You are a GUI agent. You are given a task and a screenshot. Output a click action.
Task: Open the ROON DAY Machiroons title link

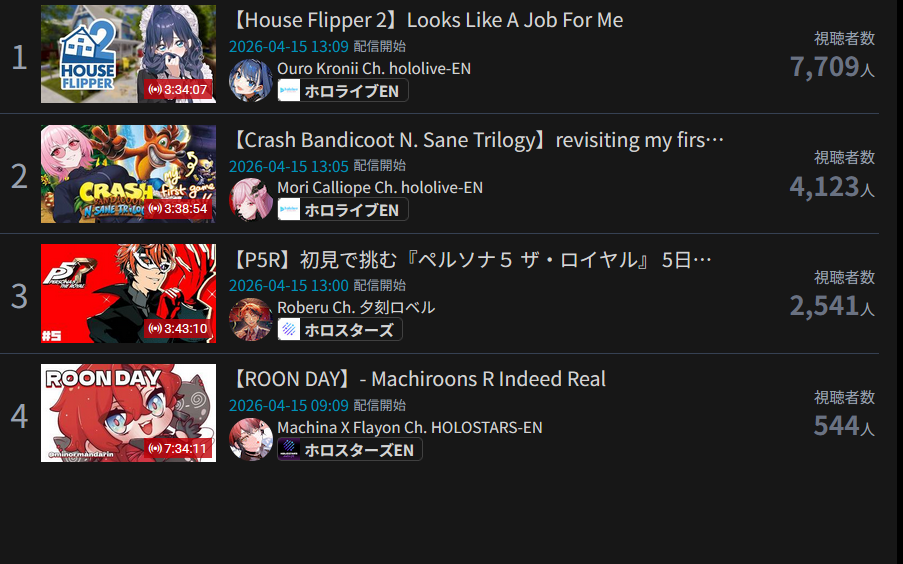point(418,379)
